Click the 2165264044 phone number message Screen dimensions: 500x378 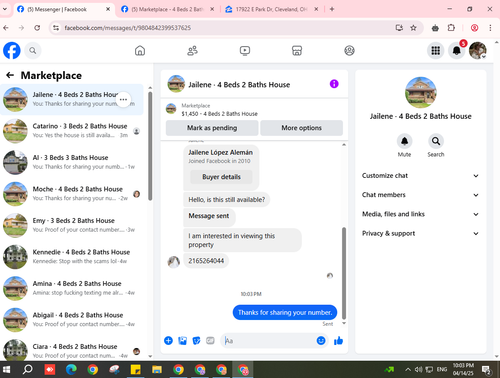[206, 261]
